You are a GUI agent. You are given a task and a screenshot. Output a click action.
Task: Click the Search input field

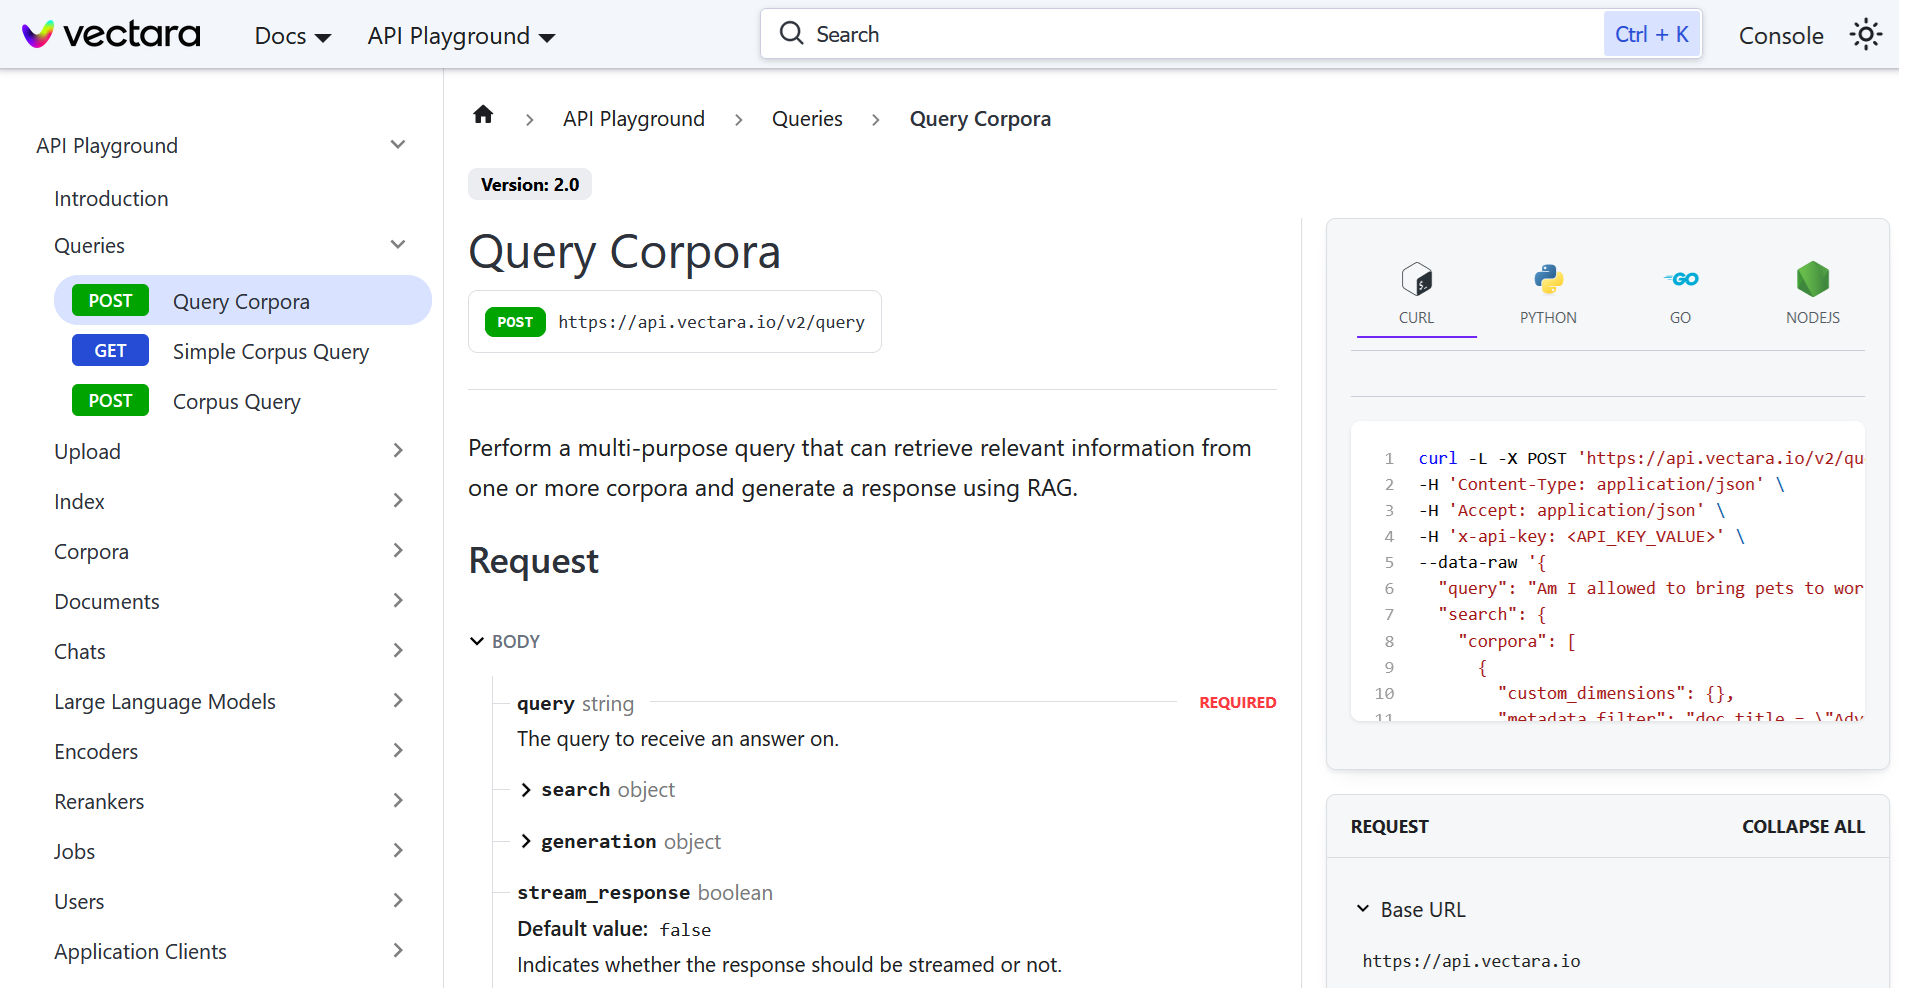[x=1231, y=34]
